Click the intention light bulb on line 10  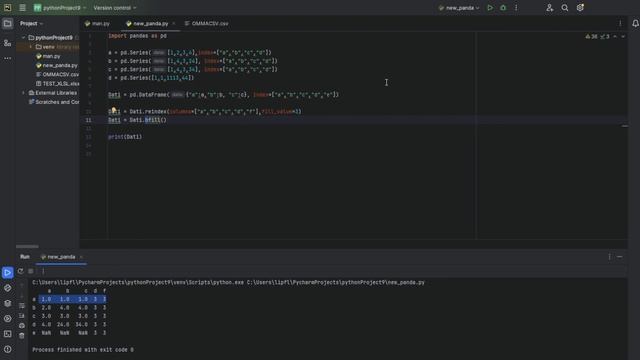point(113,110)
